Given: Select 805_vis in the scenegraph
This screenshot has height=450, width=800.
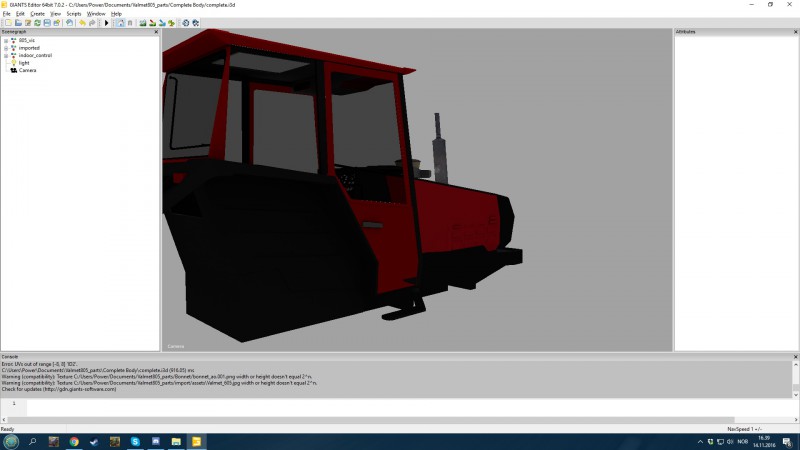Looking at the screenshot, I should click(27, 40).
